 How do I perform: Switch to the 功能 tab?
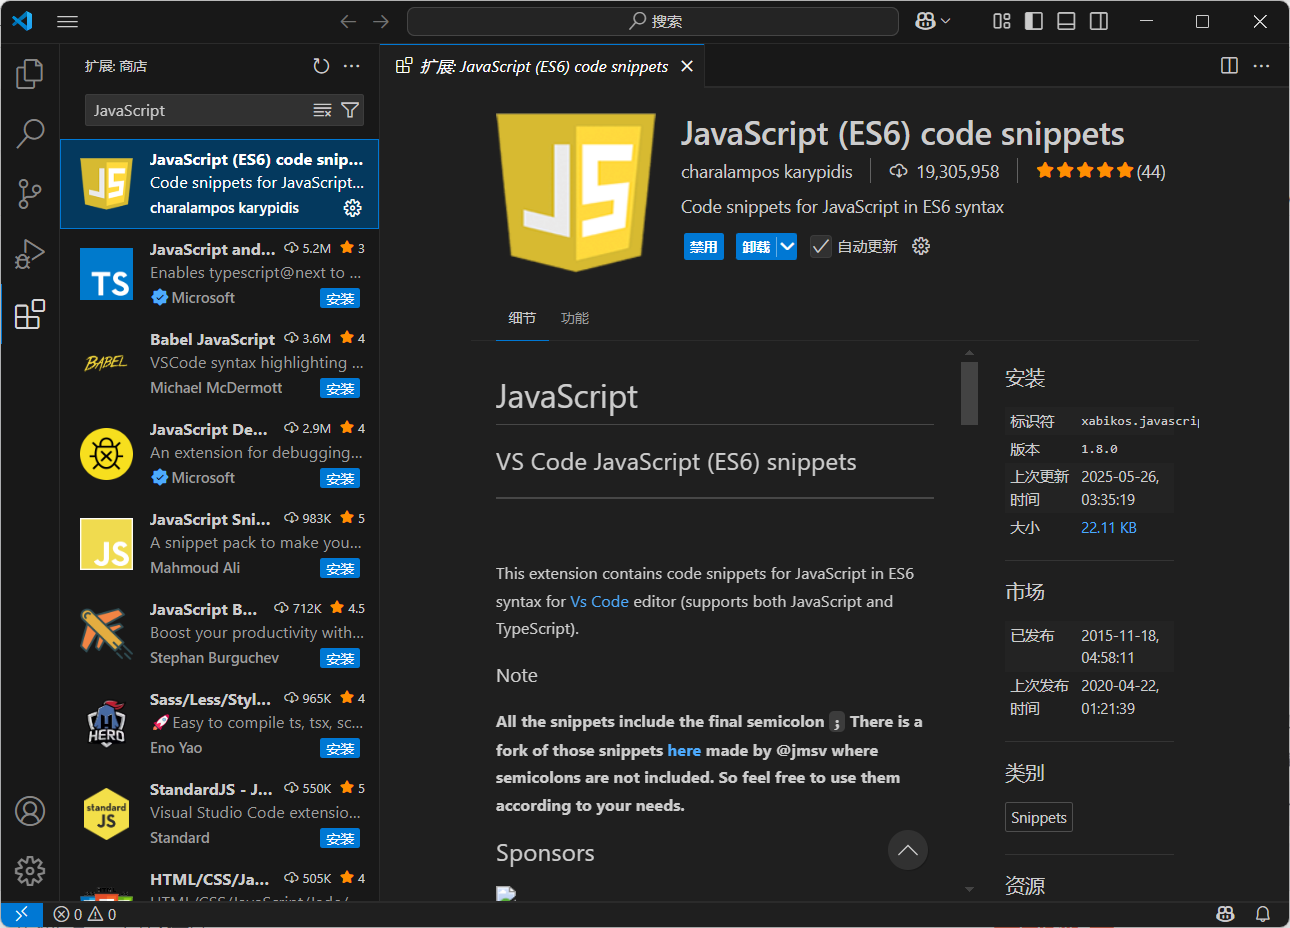[574, 318]
